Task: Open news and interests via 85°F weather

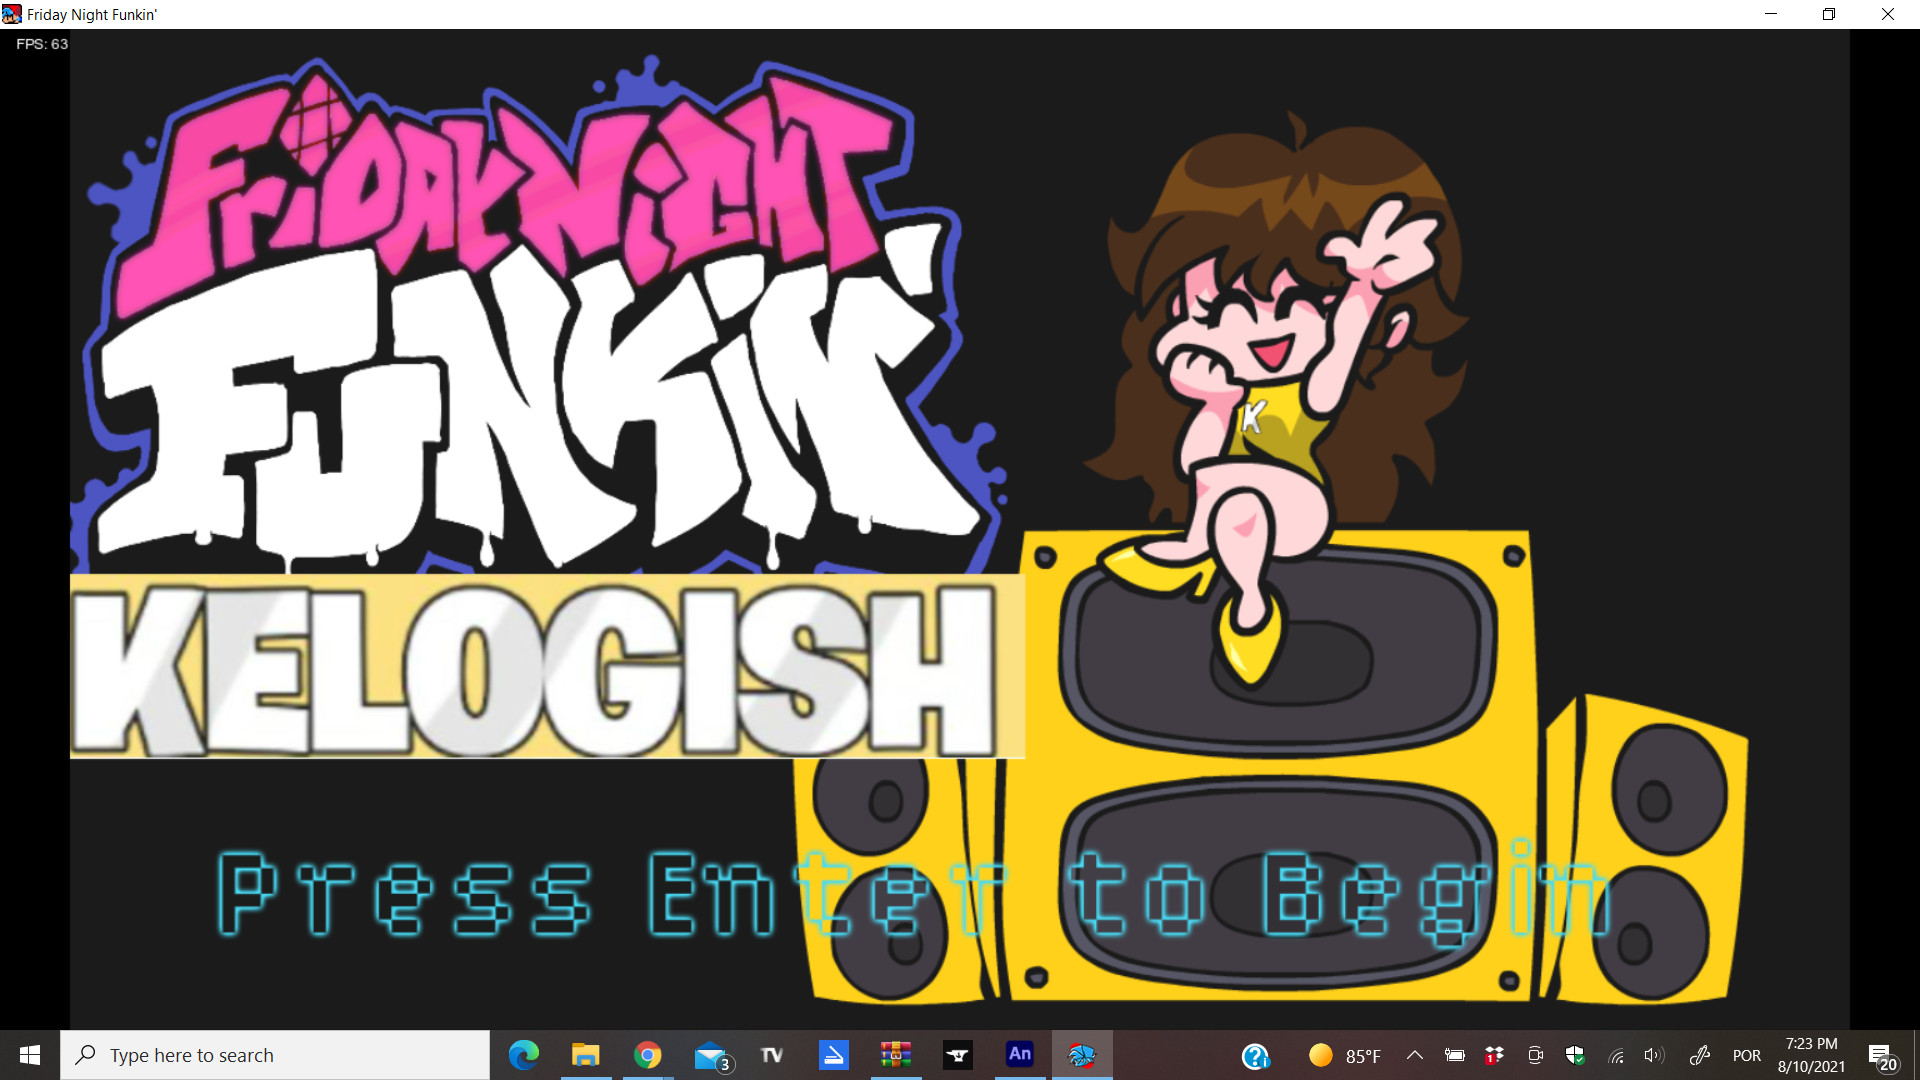Action: point(1343,1054)
